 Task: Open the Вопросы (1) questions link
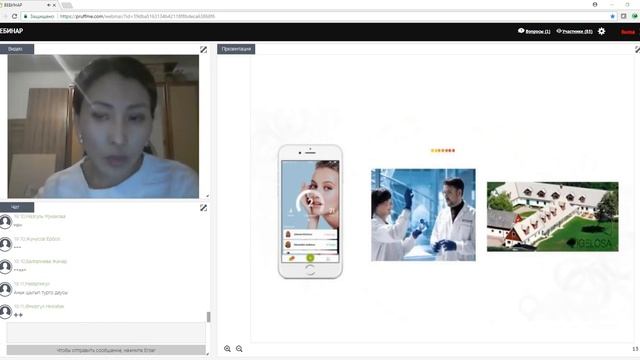(534, 31)
